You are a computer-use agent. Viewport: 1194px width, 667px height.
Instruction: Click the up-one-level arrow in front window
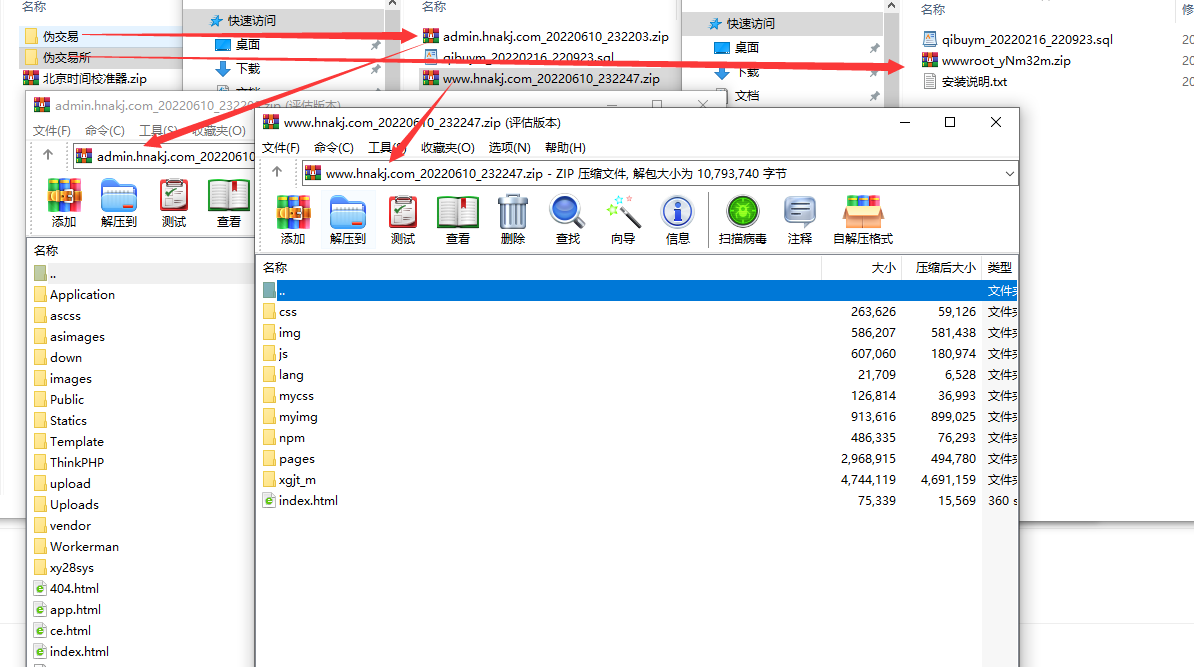(x=277, y=173)
